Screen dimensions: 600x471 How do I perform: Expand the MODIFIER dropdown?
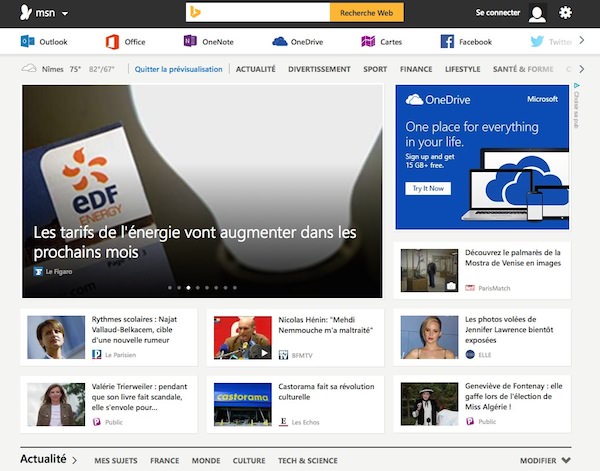[545, 461]
